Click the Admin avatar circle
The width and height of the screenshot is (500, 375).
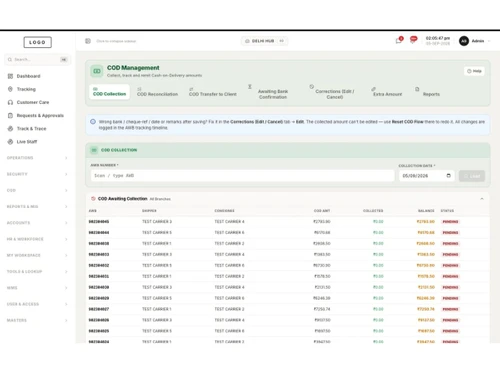pos(464,41)
